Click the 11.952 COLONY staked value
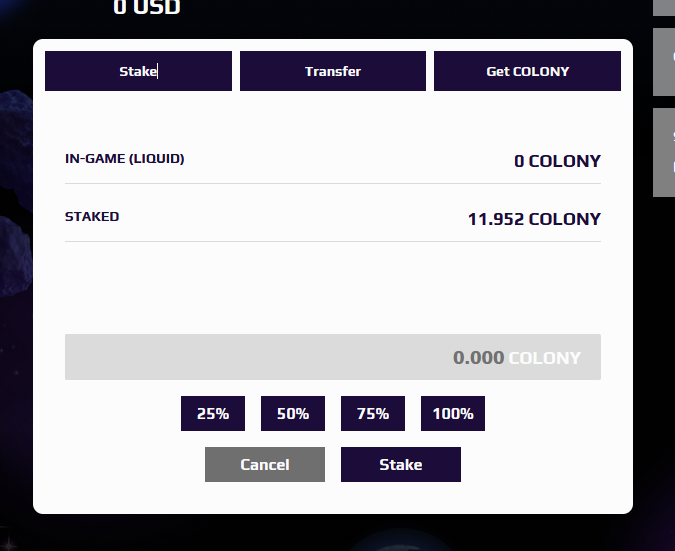The width and height of the screenshot is (675, 551). [x=534, y=219]
